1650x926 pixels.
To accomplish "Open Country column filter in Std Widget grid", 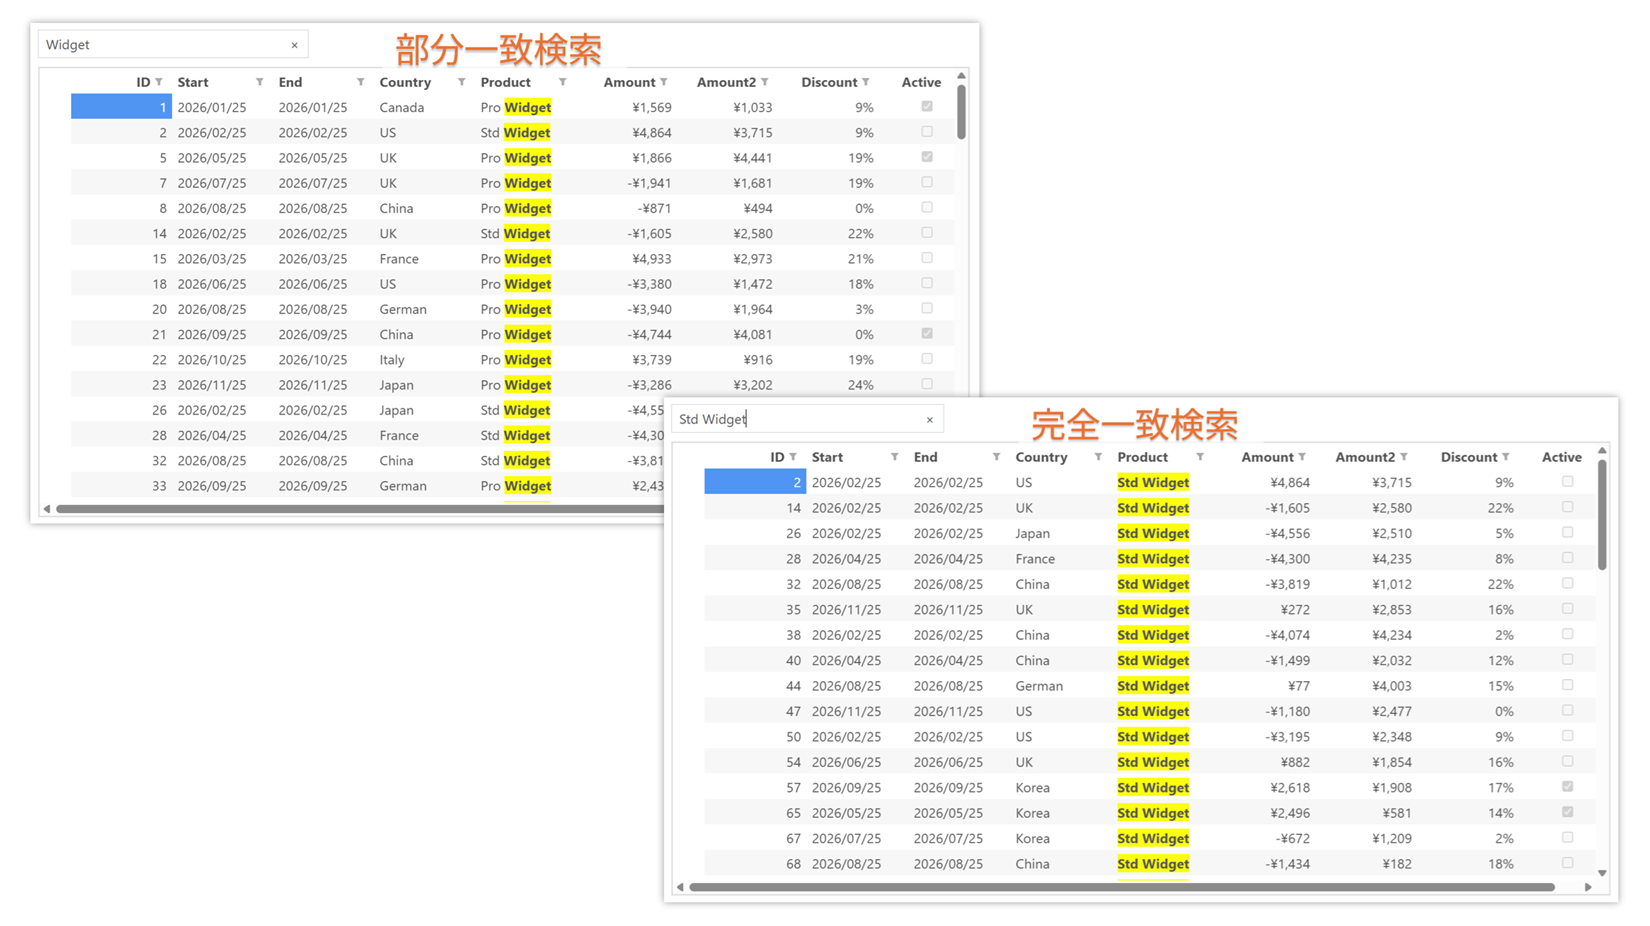I will (x=1098, y=457).
